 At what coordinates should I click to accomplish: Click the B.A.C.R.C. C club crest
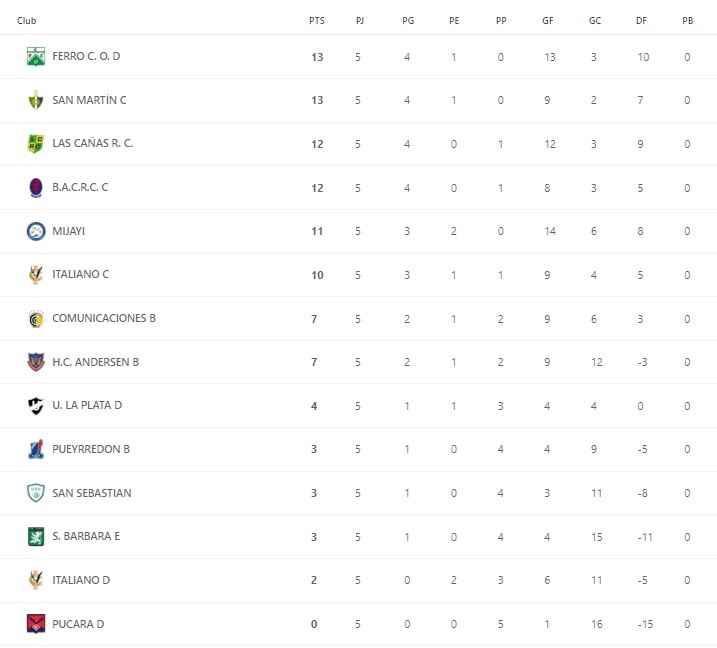coord(36,187)
